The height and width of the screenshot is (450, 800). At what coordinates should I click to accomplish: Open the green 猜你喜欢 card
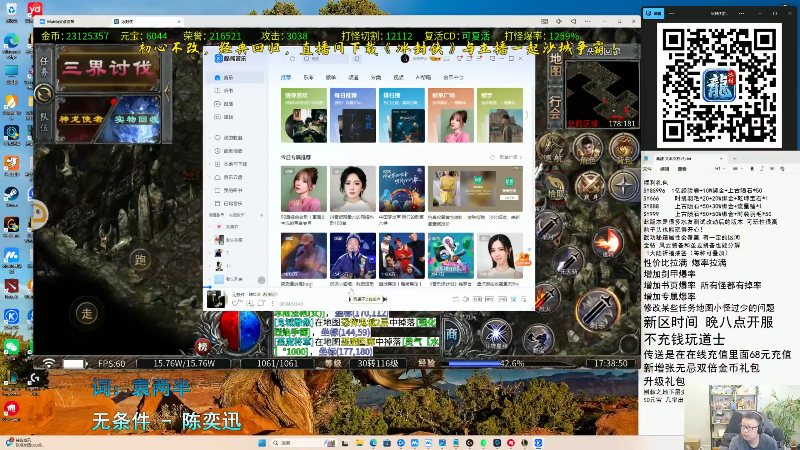point(304,115)
